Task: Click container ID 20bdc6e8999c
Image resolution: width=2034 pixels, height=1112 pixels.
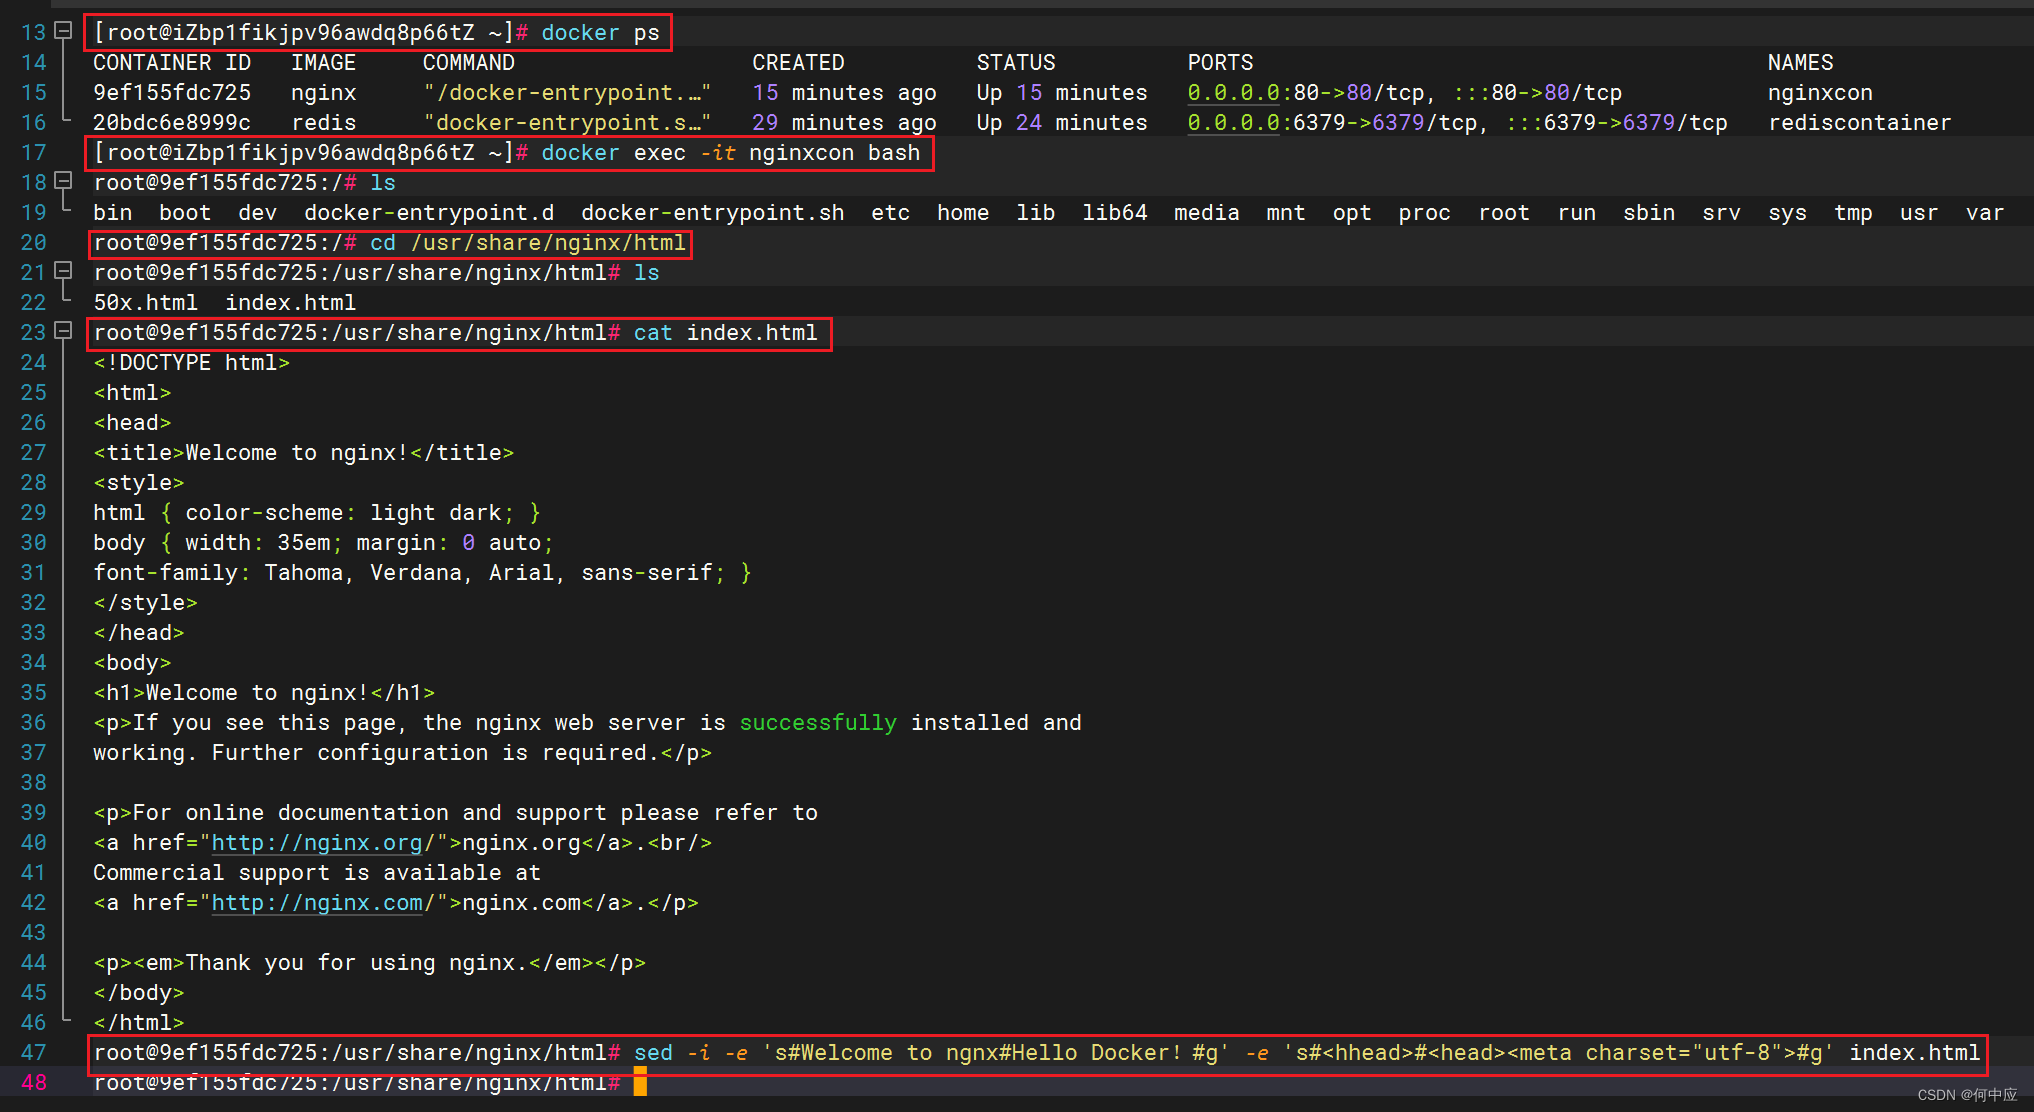Action: [x=172, y=123]
